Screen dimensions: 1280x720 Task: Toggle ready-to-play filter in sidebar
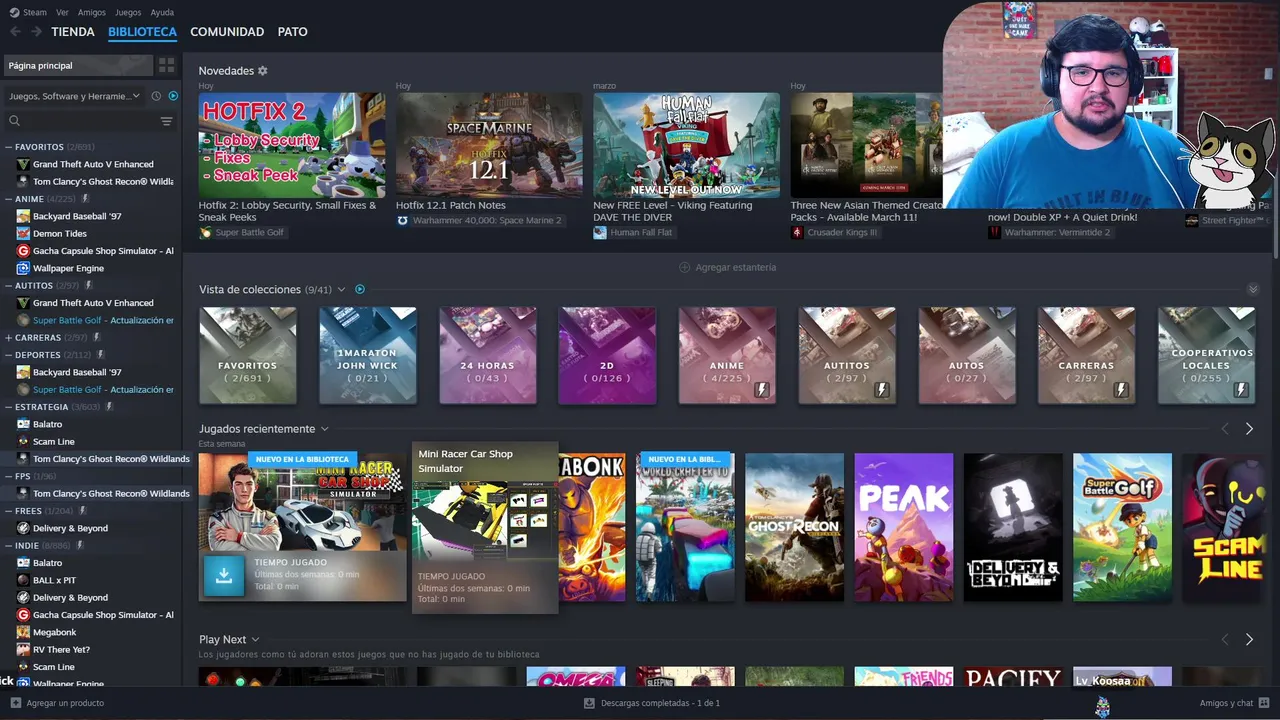point(173,96)
